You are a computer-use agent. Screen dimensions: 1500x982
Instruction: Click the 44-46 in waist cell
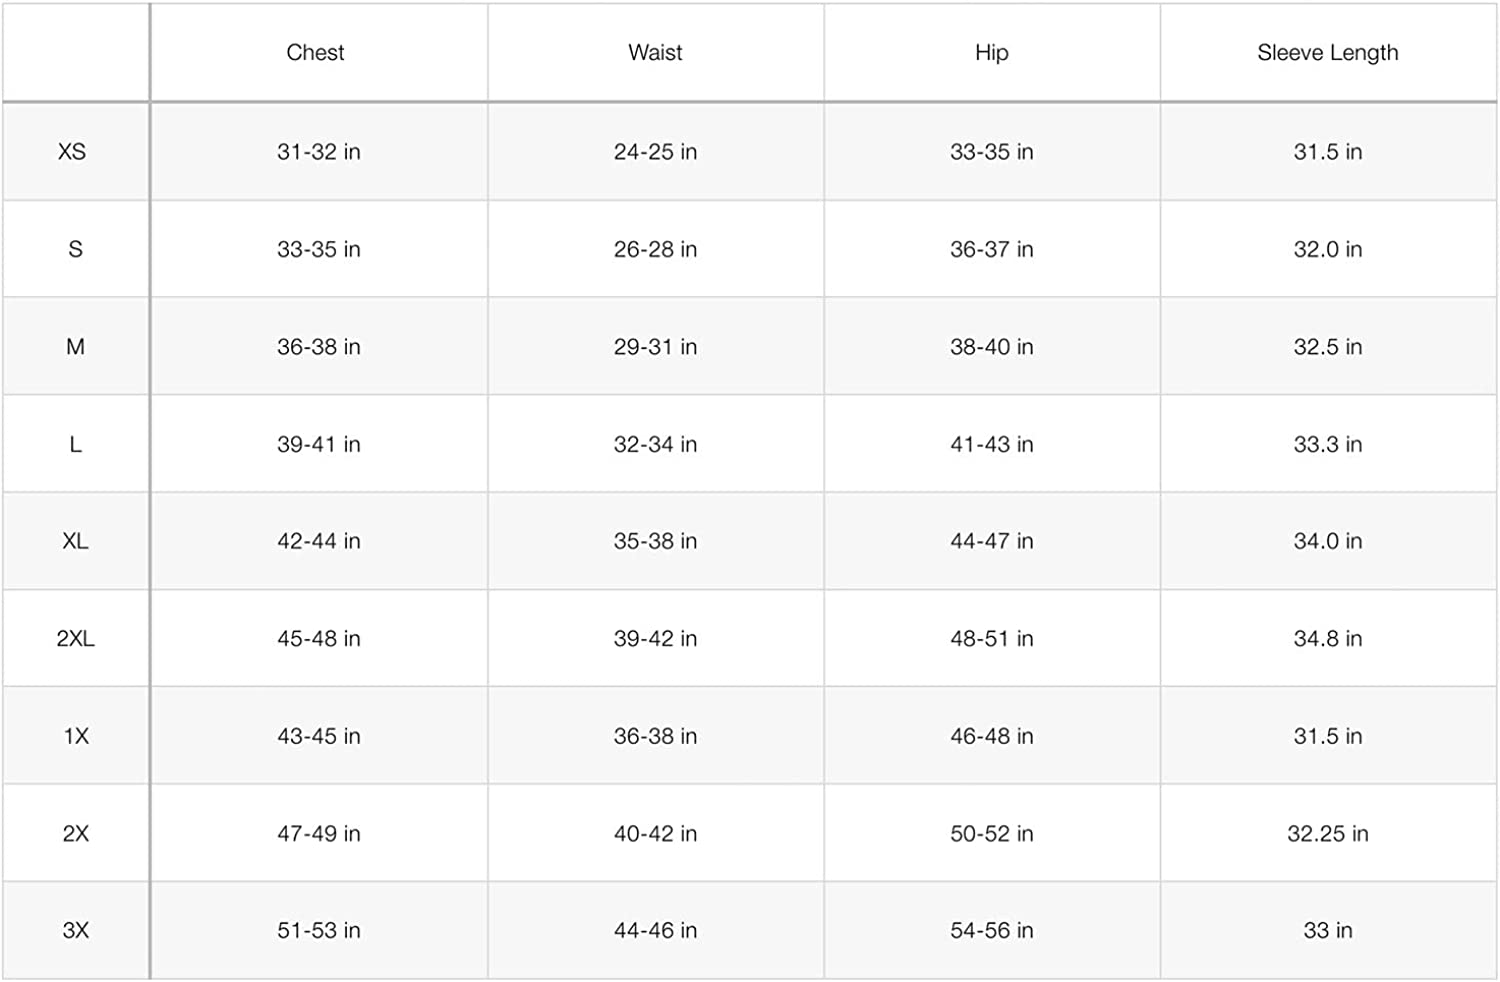[x=655, y=931]
